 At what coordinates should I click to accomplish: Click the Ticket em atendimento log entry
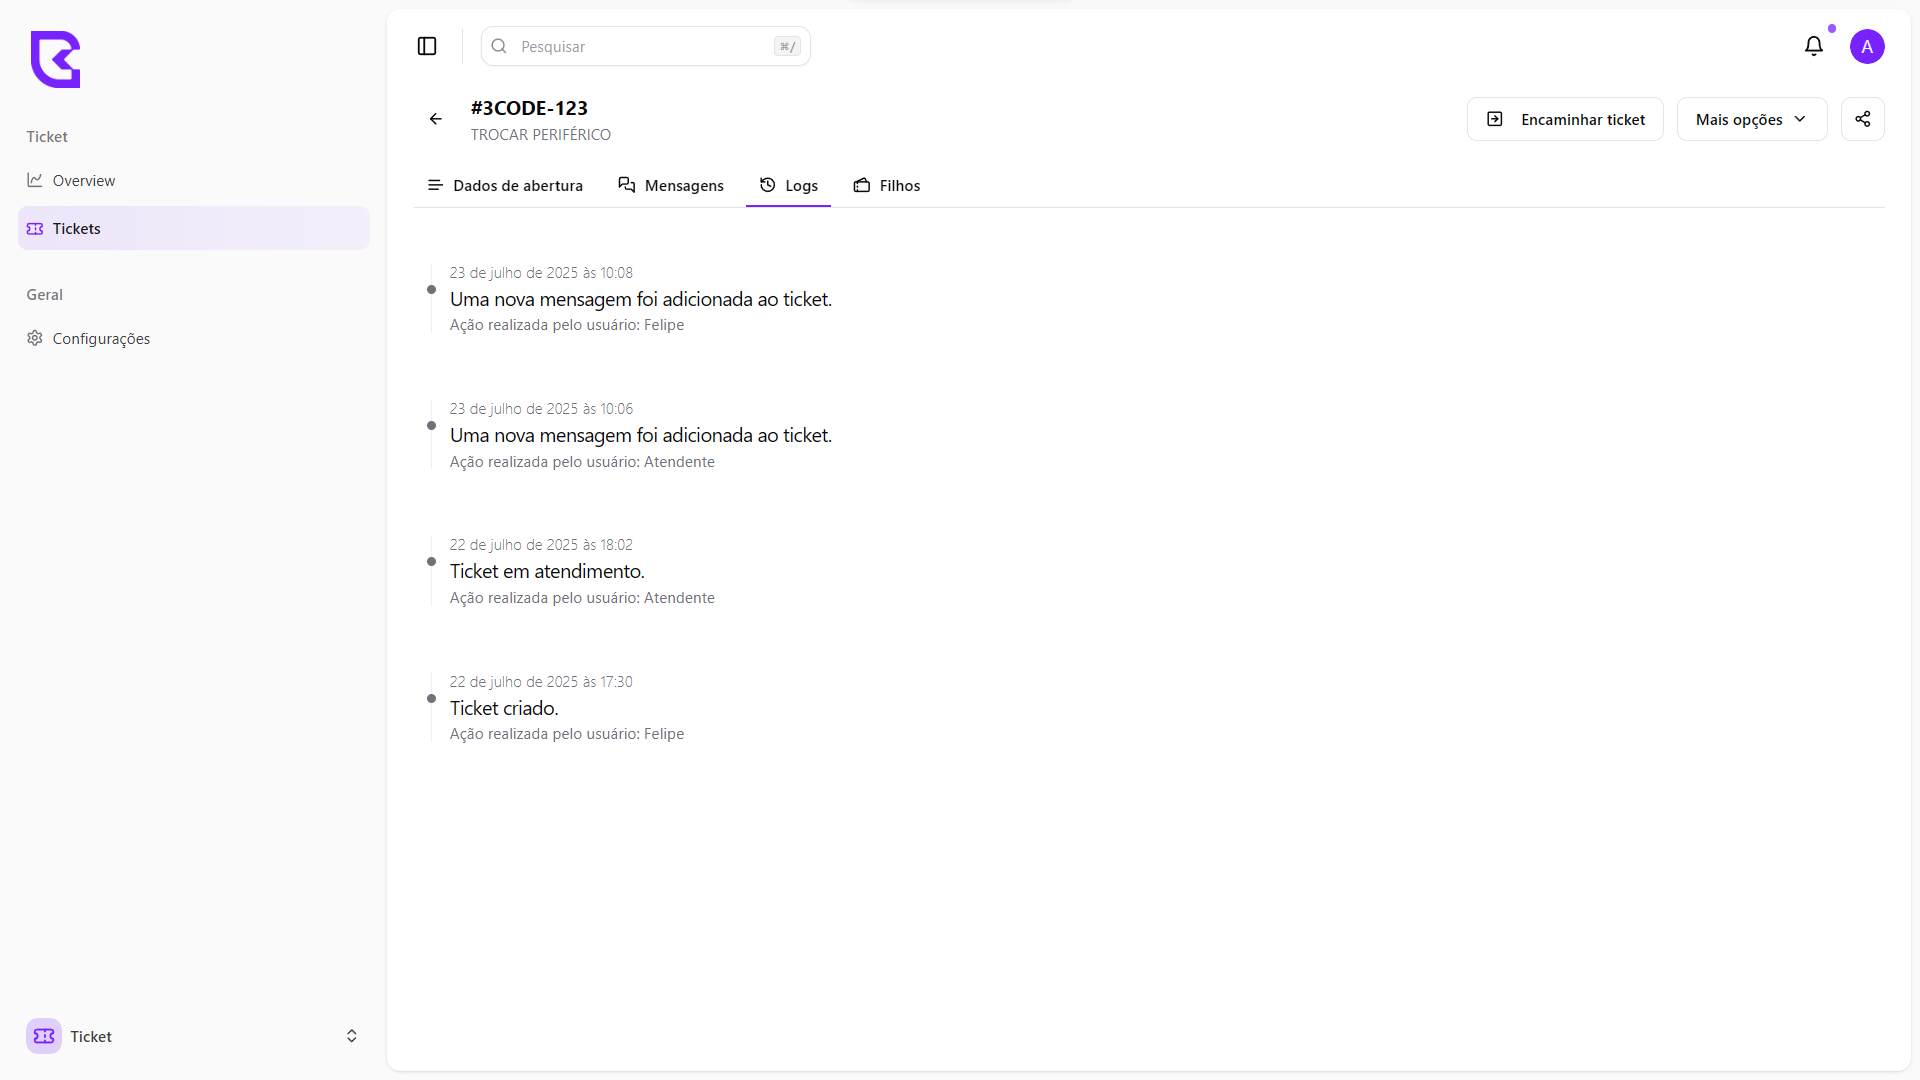pos(547,571)
